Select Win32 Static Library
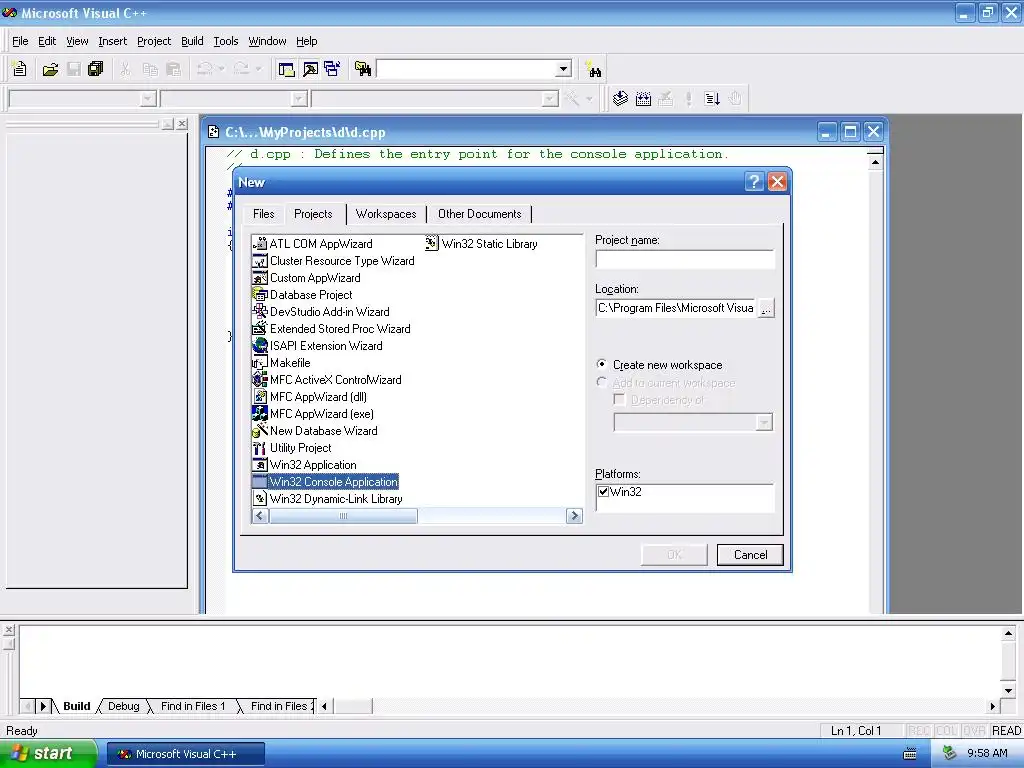 [481, 244]
